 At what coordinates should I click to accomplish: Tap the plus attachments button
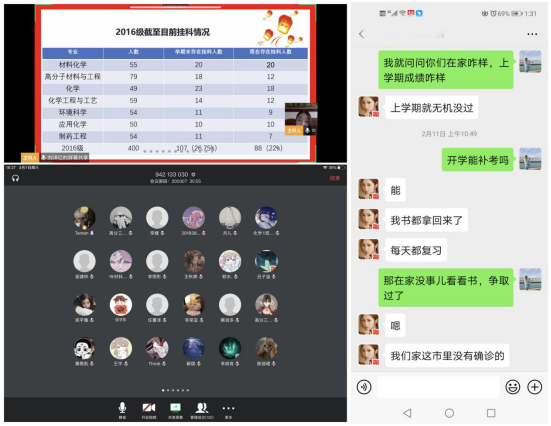click(x=534, y=387)
